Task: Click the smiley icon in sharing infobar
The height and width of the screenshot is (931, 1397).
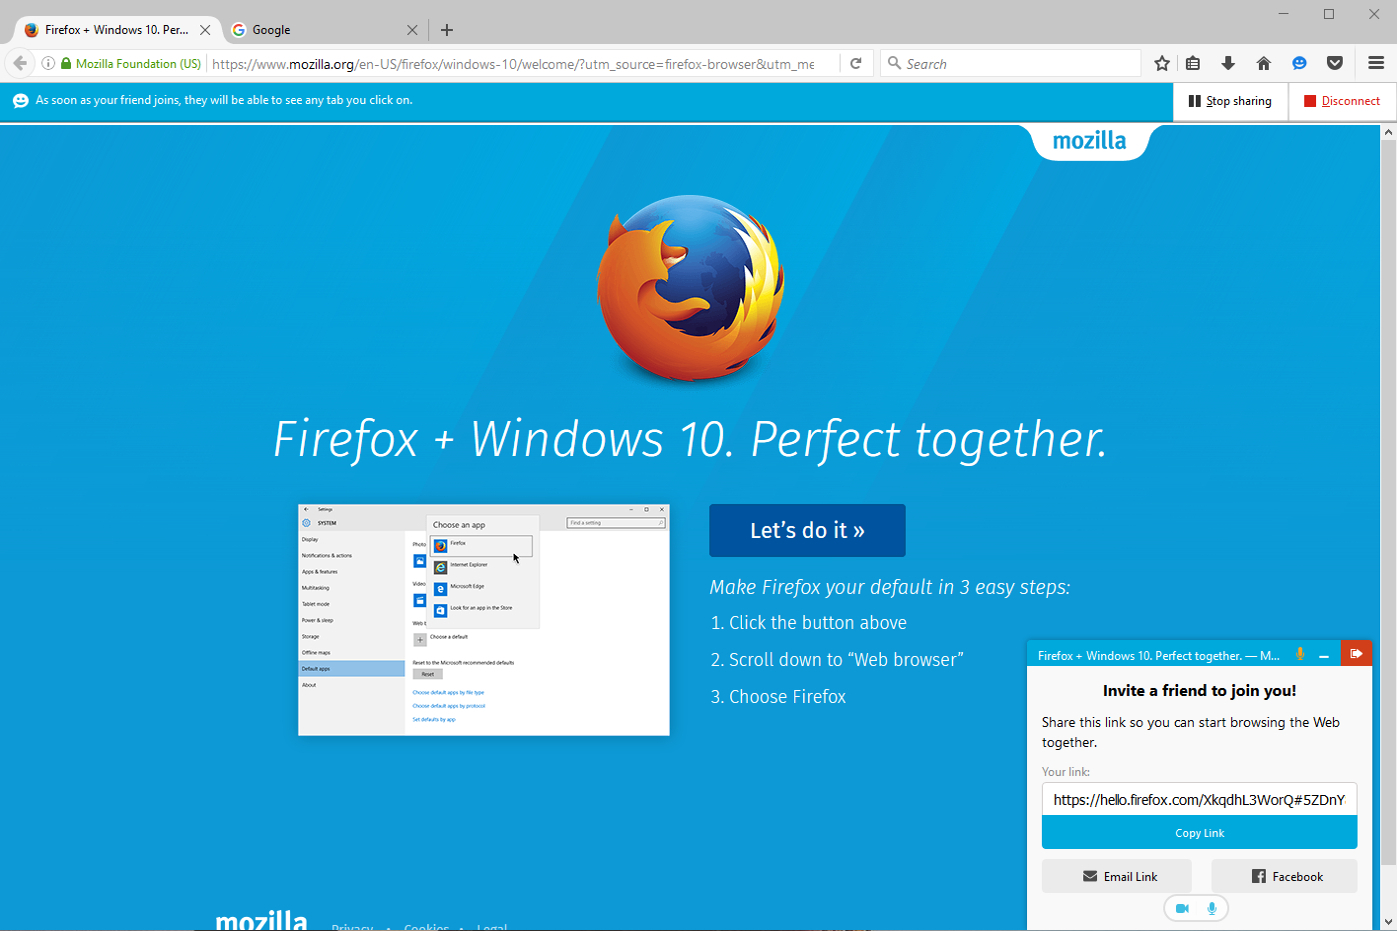Action: click(x=20, y=100)
